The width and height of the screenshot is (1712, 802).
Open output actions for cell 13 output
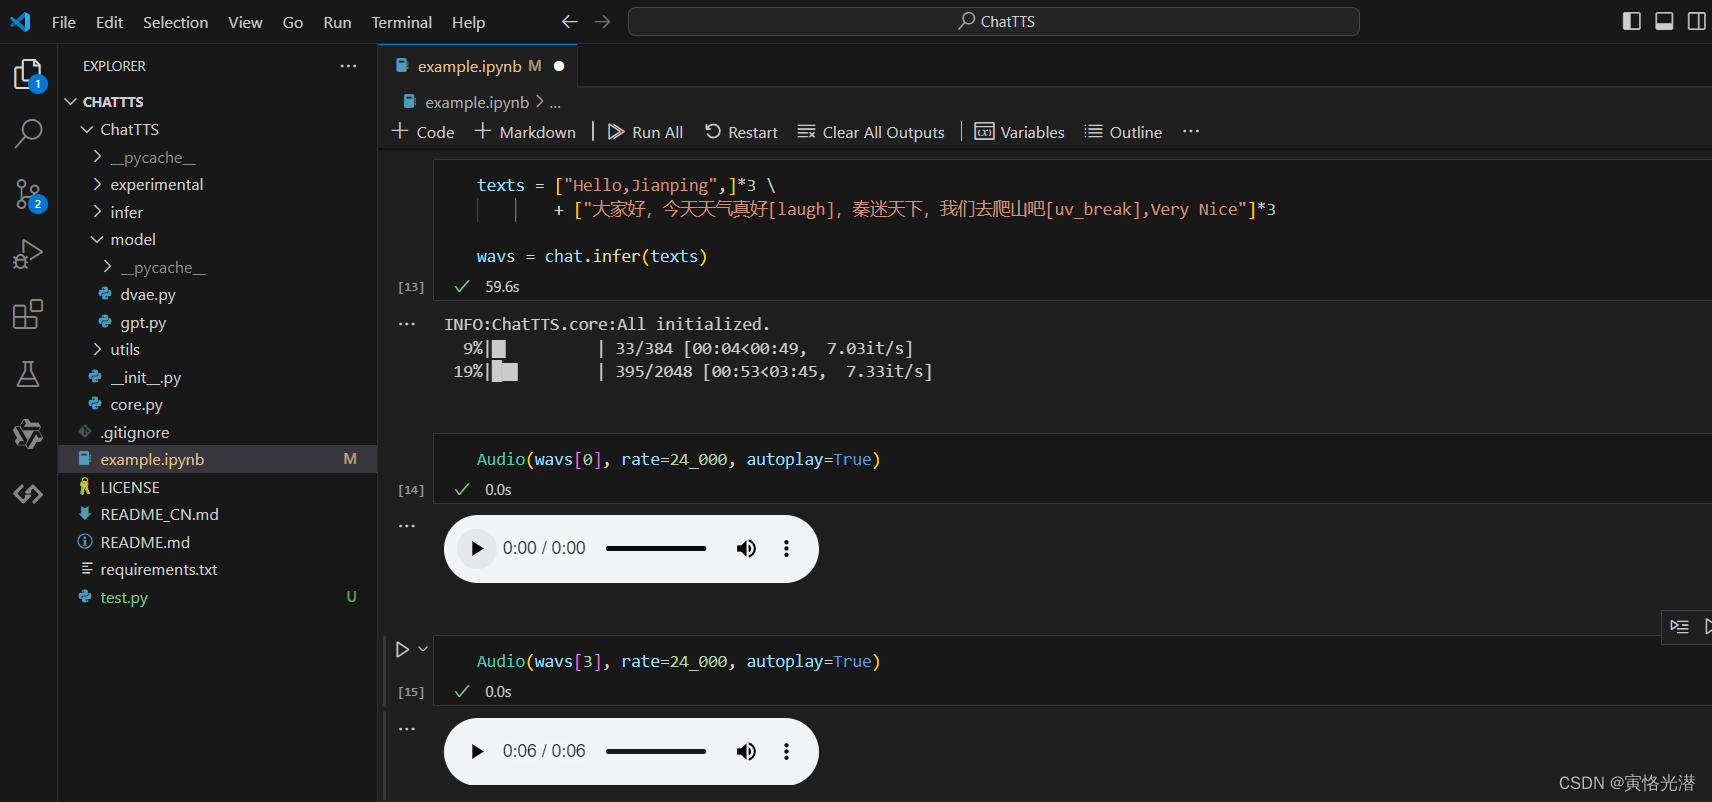point(407,324)
